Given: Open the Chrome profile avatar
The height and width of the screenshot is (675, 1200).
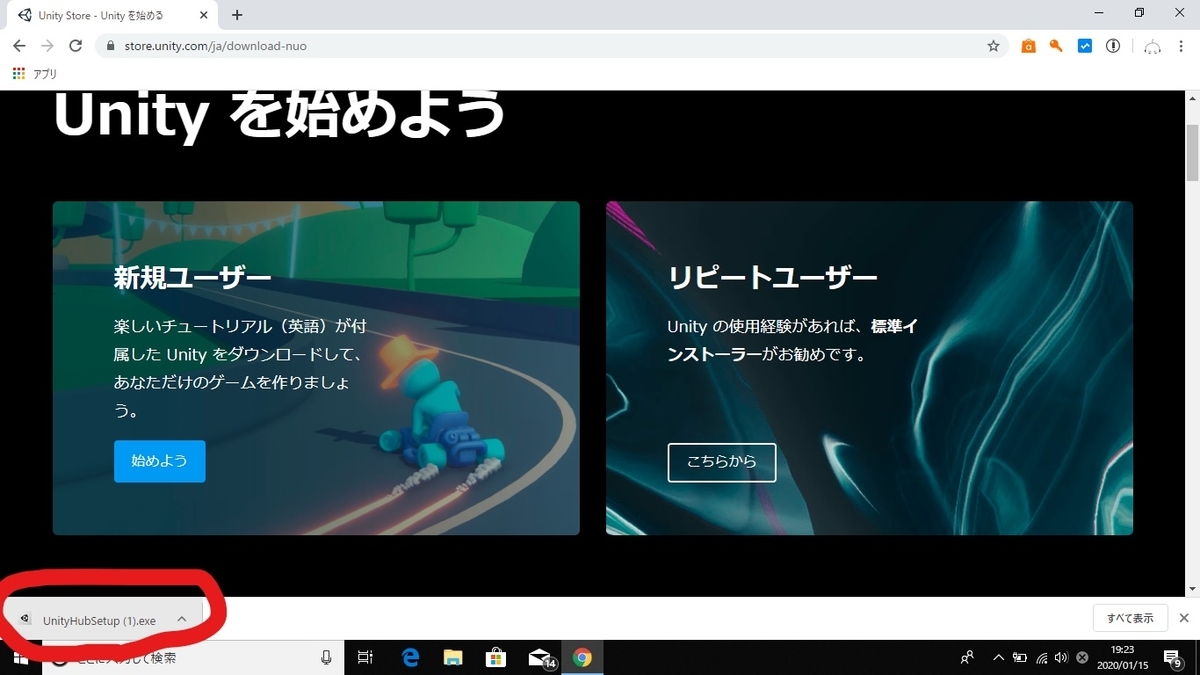Looking at the screenshot, I should [1153, 46].
